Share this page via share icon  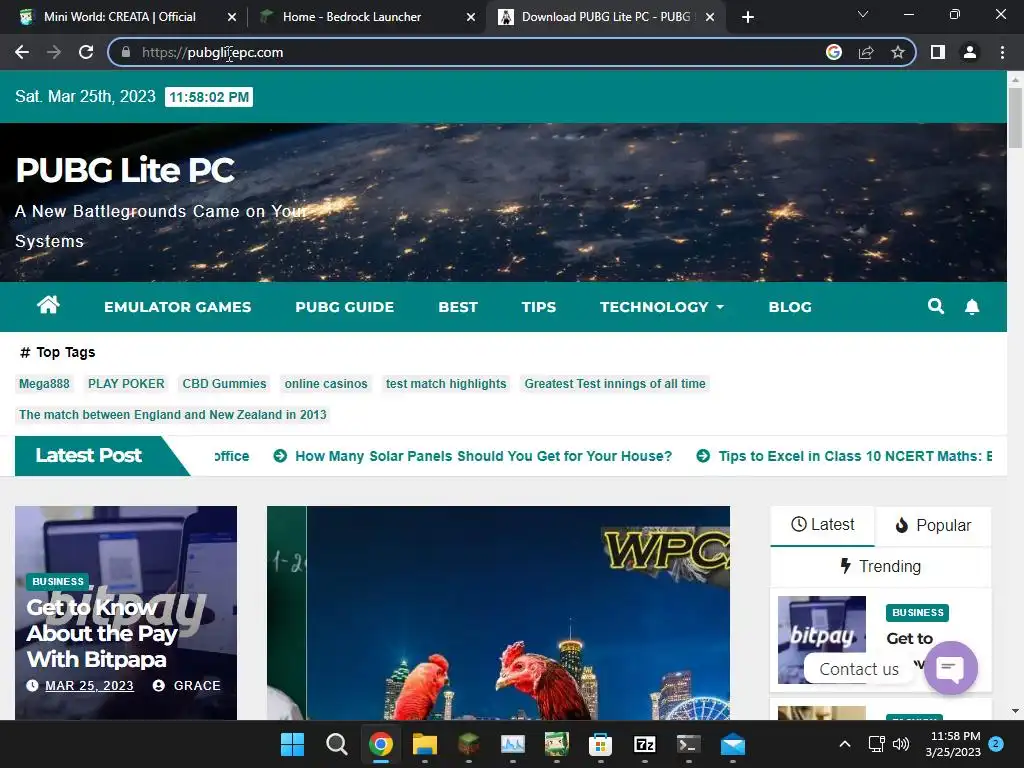(x=866, y=52)
